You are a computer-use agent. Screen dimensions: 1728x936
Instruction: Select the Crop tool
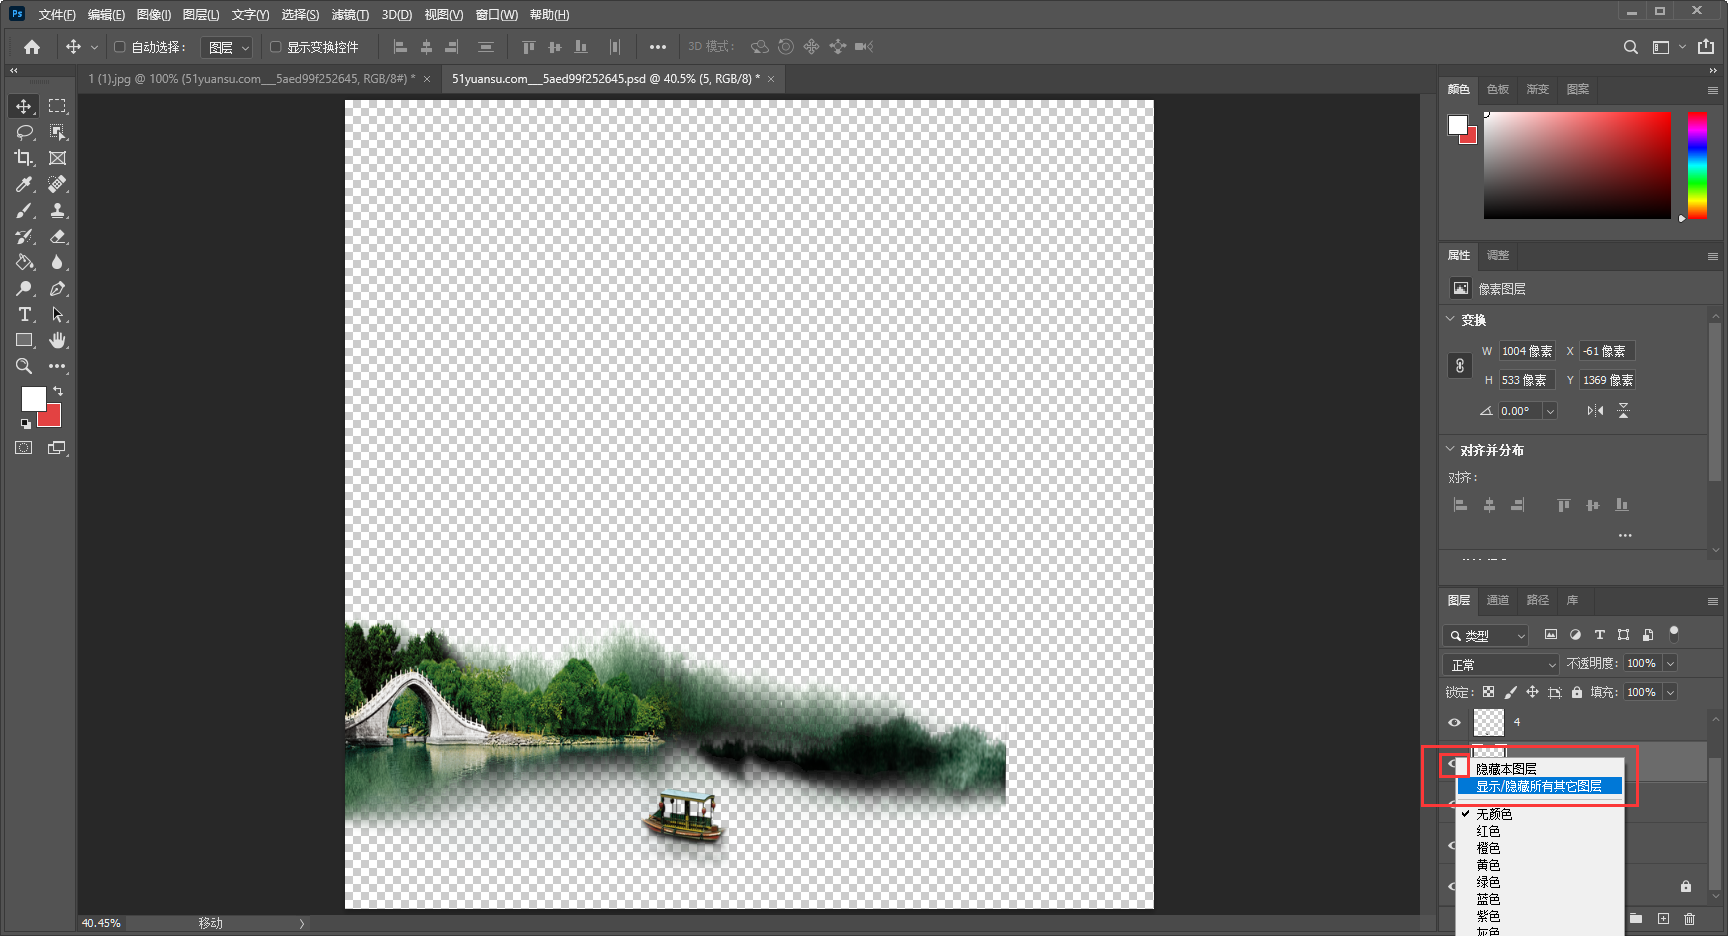(x=24, y=158)
